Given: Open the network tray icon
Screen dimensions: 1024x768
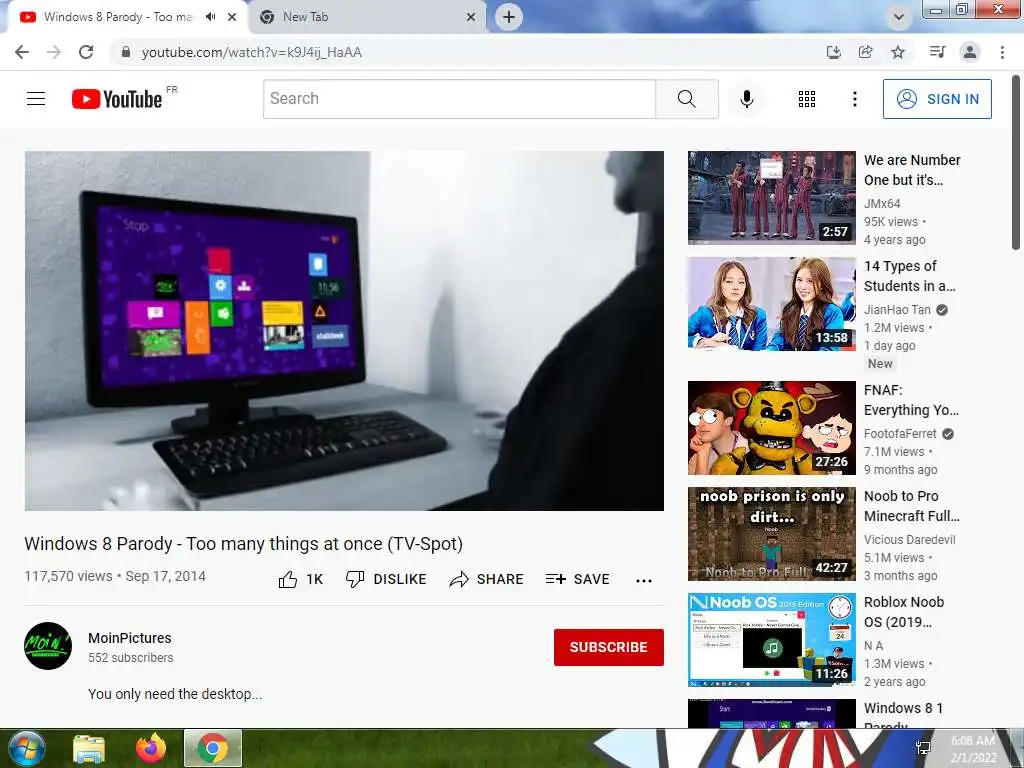Looking at the screenshot, I should tap(923, 748).
